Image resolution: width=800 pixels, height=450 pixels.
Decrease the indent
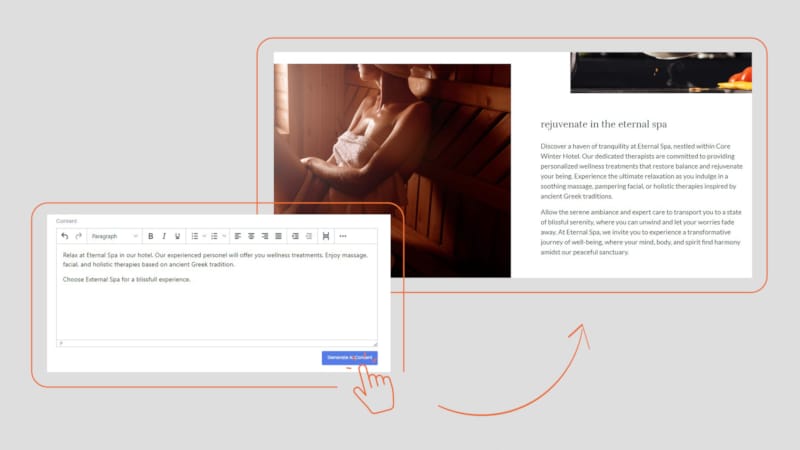pyautogui.click(x=295, y=236)
